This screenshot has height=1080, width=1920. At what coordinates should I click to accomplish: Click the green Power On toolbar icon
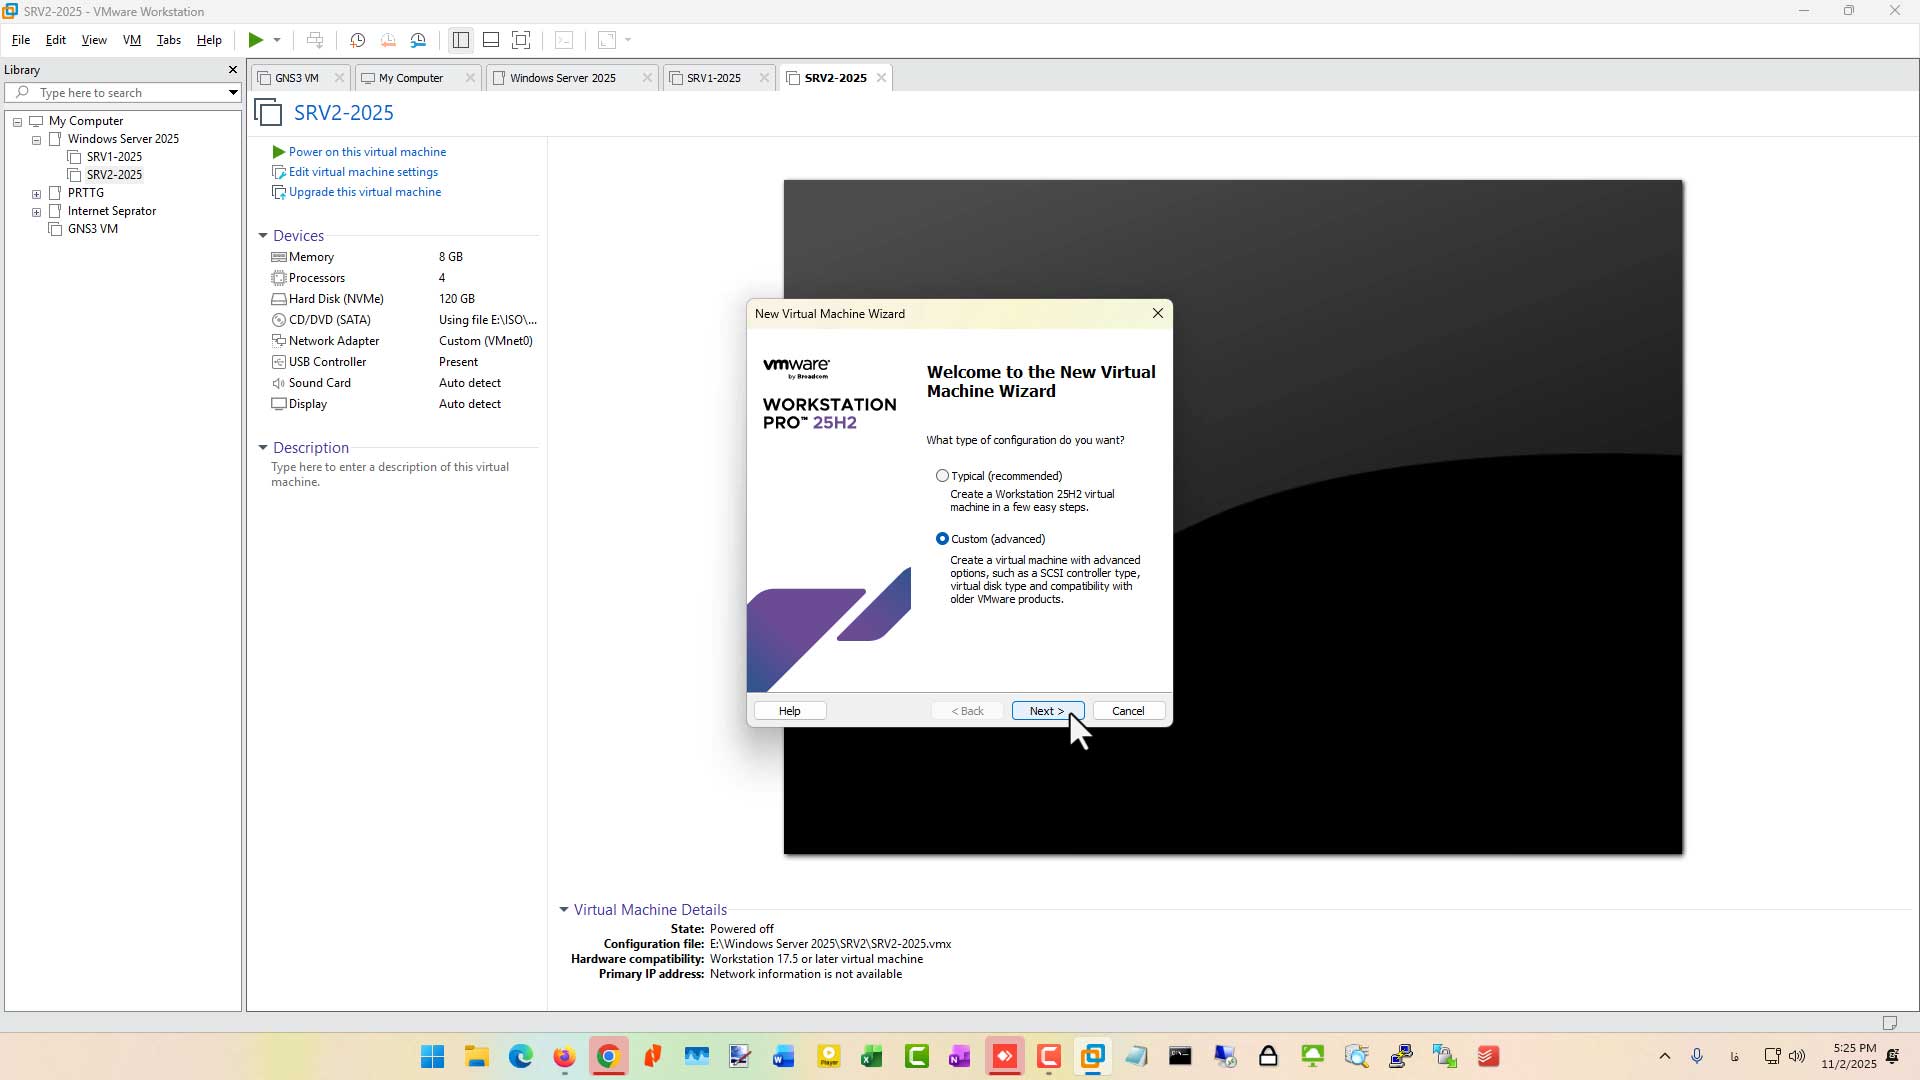pos(256,40)
